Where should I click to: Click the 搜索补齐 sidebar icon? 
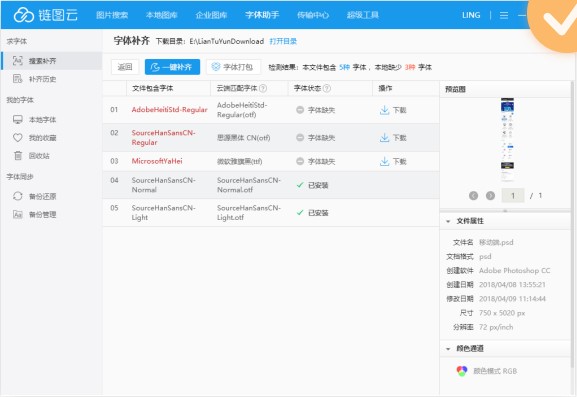tap(18, 61)
